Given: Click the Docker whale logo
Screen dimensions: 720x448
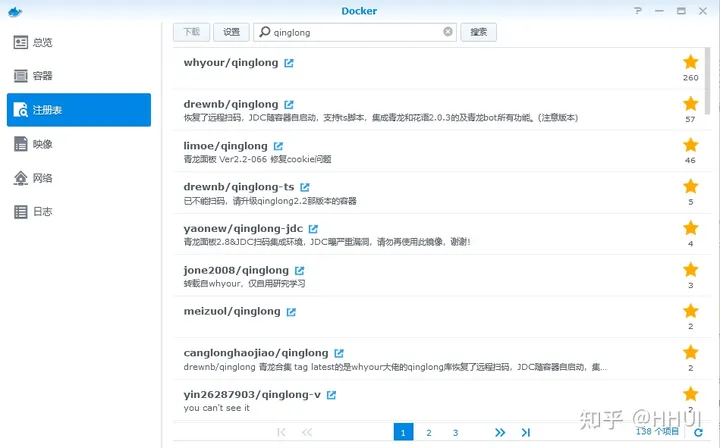Looking at the screenshot, I should (x=15, y=11).
